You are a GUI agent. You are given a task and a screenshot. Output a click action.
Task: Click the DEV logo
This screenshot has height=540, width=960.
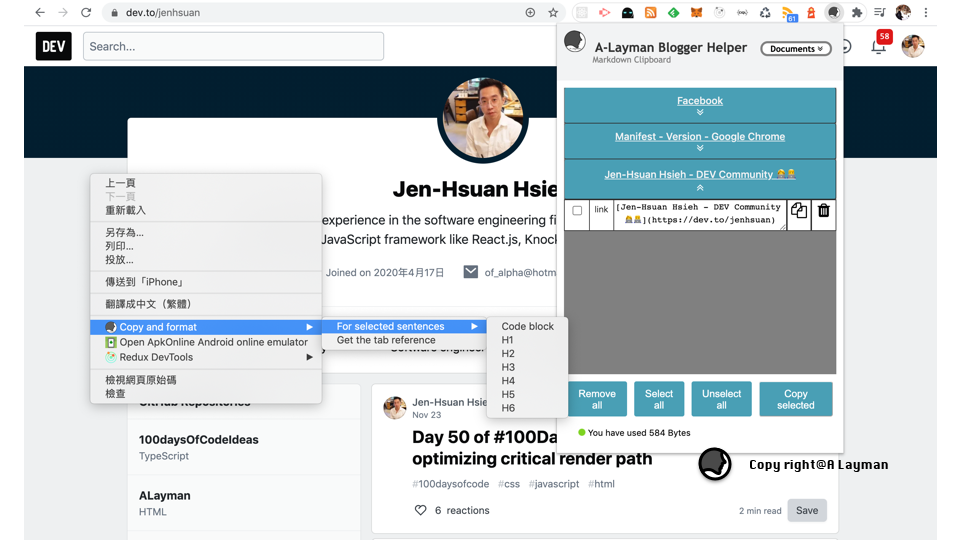coord(53,46)
